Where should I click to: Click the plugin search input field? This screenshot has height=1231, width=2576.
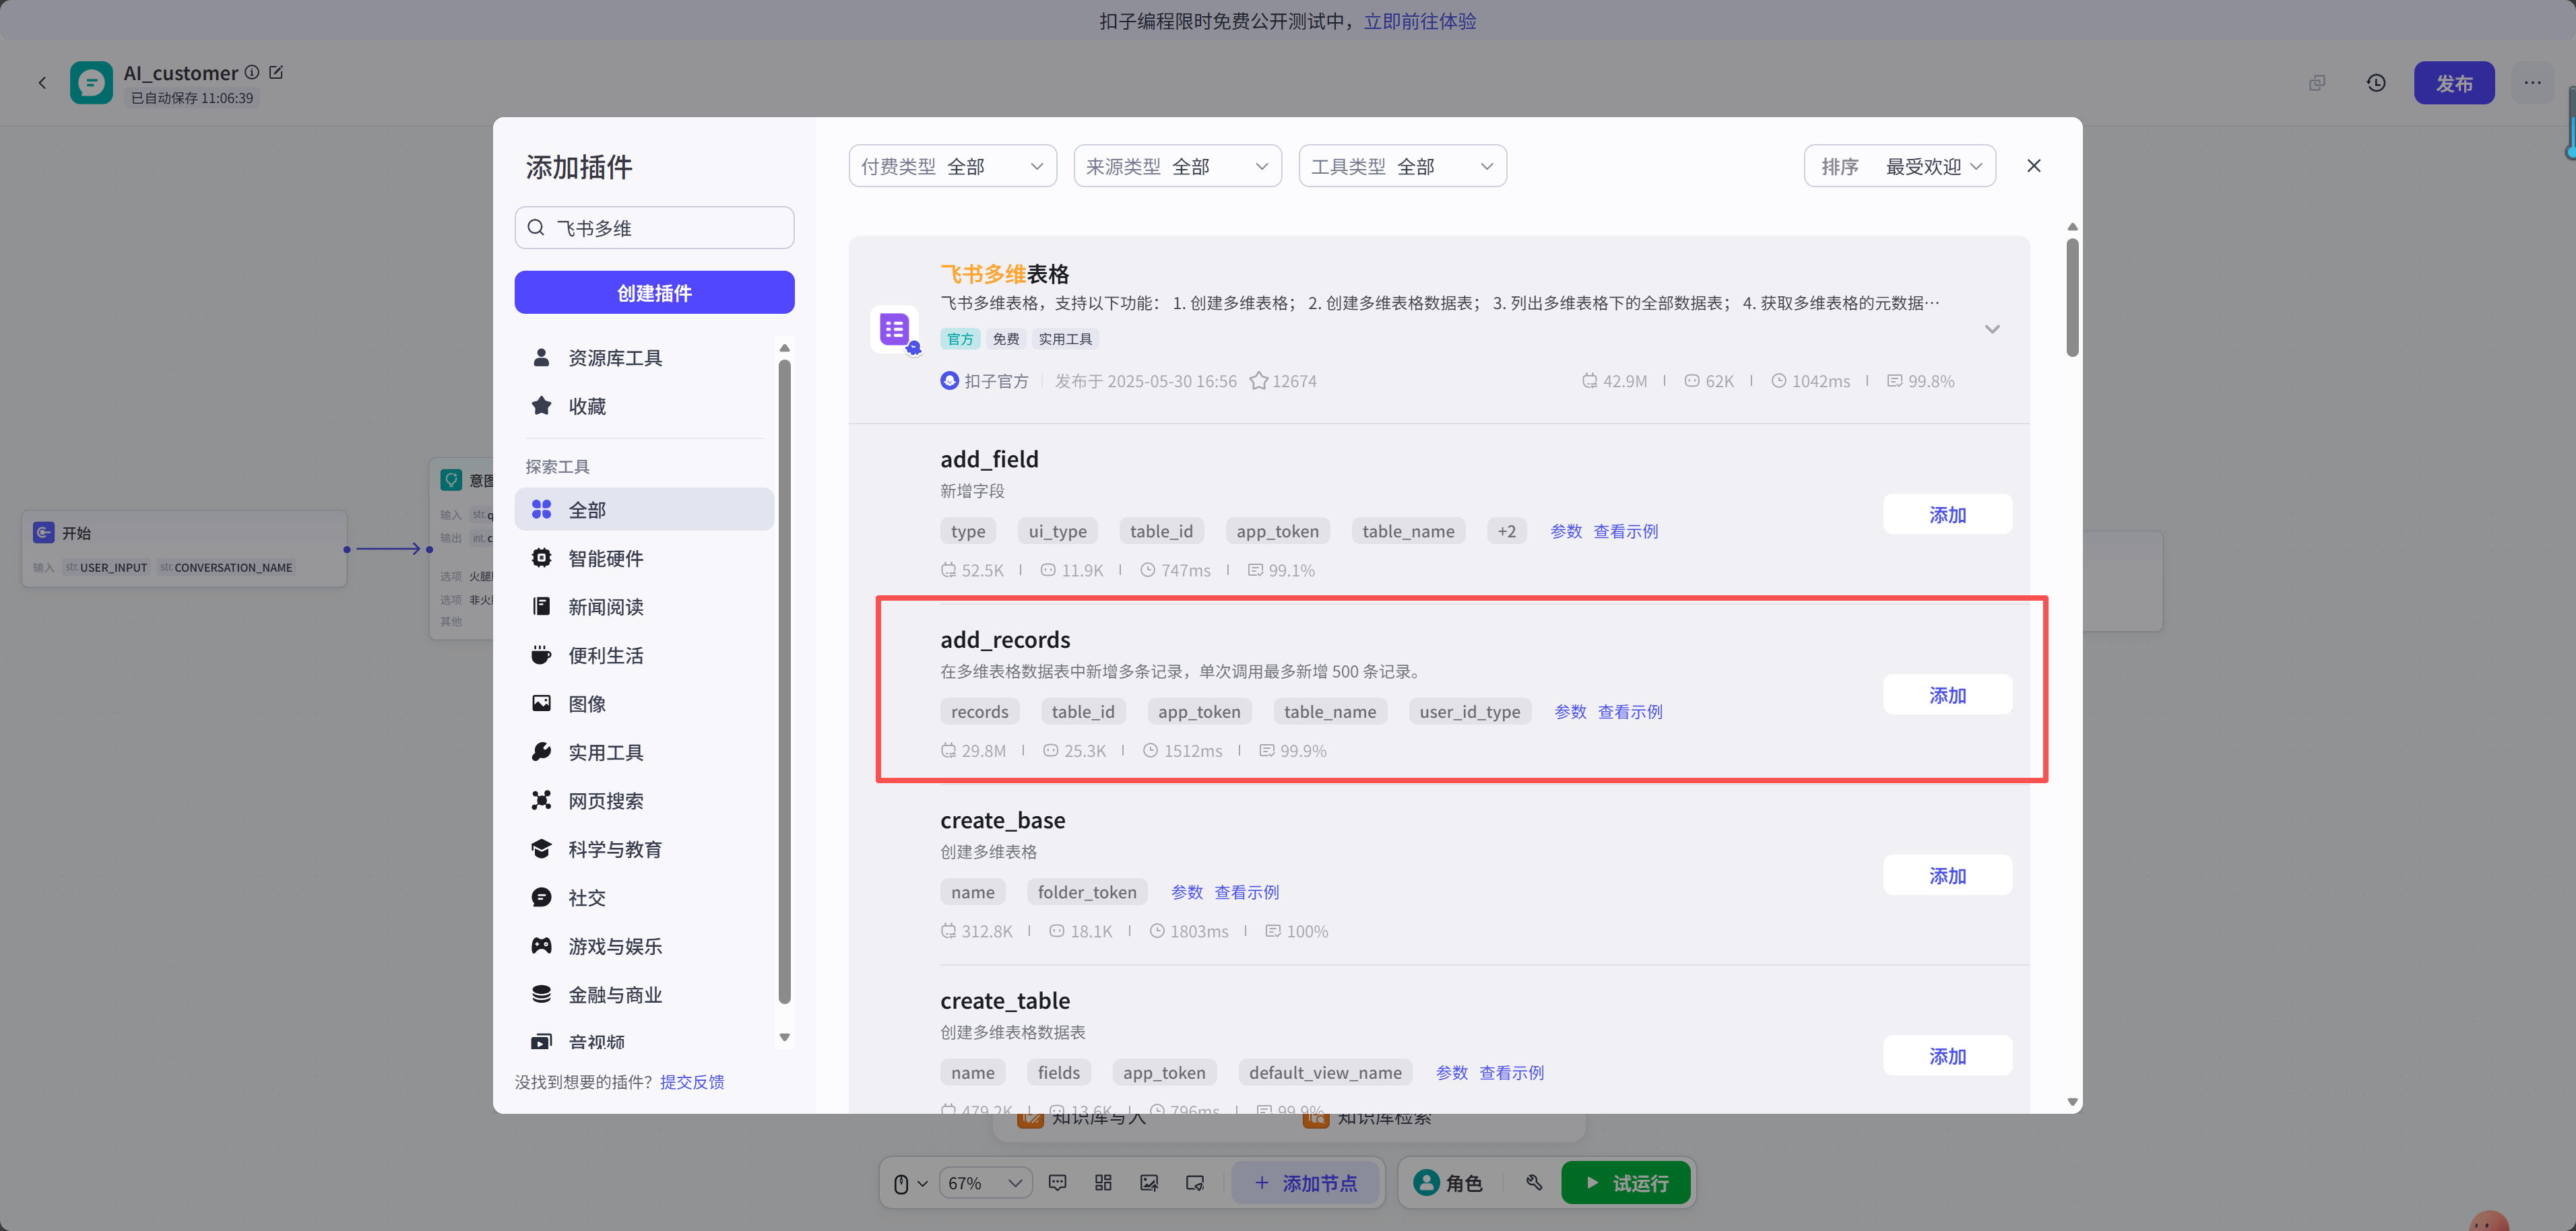(x=654, y=227)
